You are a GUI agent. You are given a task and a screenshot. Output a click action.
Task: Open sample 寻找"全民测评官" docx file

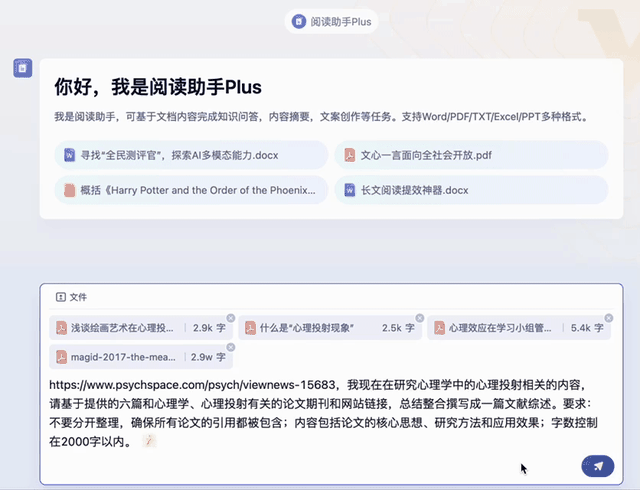point(191,155)
